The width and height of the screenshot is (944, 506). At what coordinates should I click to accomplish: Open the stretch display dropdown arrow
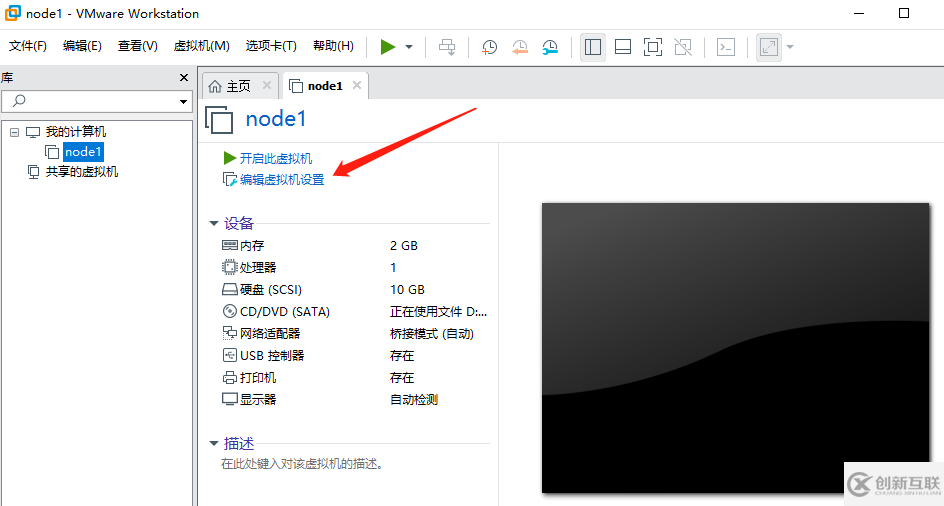(x=790, y=47)
